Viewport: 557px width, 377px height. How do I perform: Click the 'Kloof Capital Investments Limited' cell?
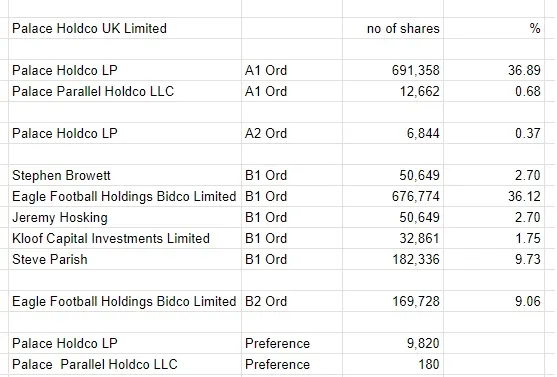pyautogui.click(x=125, y=238)
